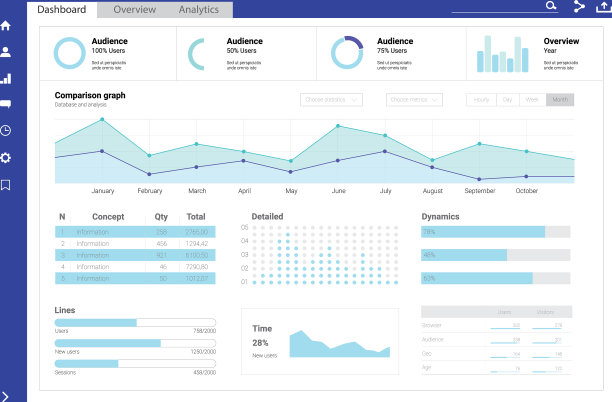This screenshot has height=402, width=612.
Task: Click the Home icon in the sidebar
Action: [6, 26]
